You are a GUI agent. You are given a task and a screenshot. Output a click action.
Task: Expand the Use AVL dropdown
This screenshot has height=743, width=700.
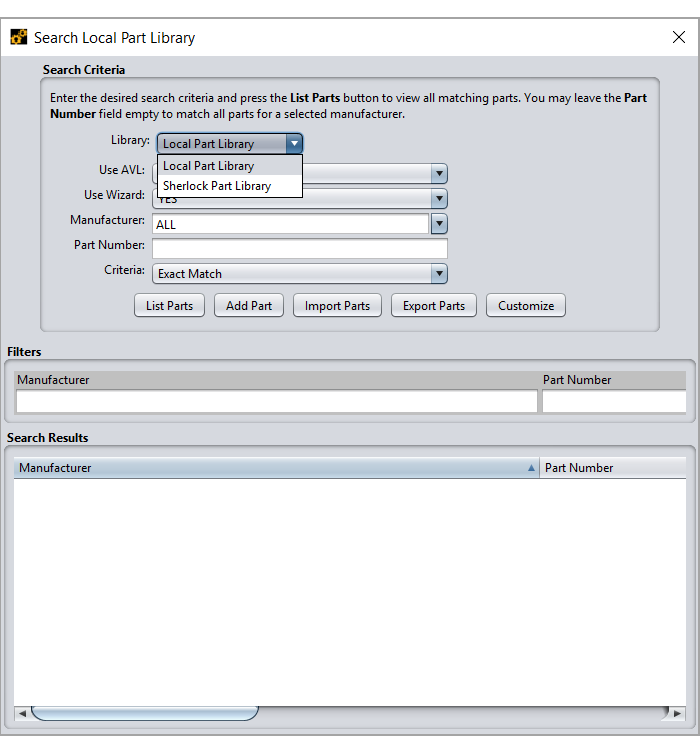pyautogui.click(x=439, y=173)
